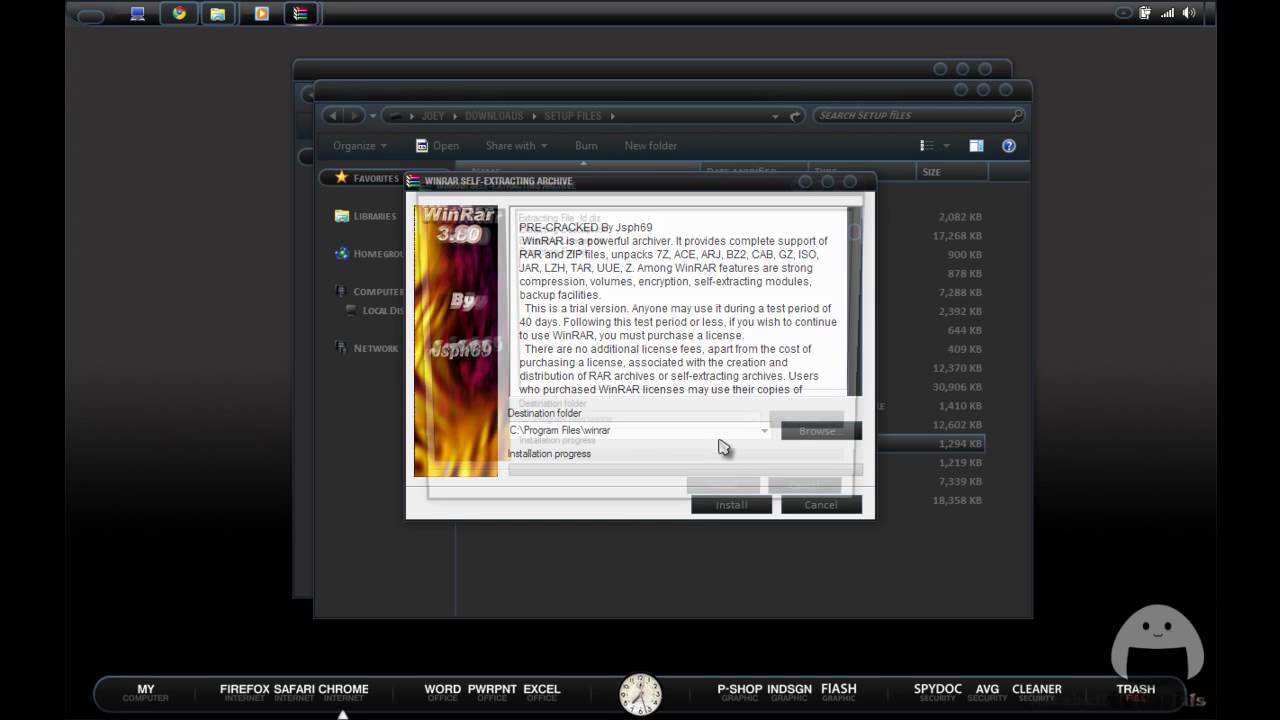The width and height of the screenshot is (1280, 720).
Task: Open the folder icon in top taskbar
Action: (217, 14)
